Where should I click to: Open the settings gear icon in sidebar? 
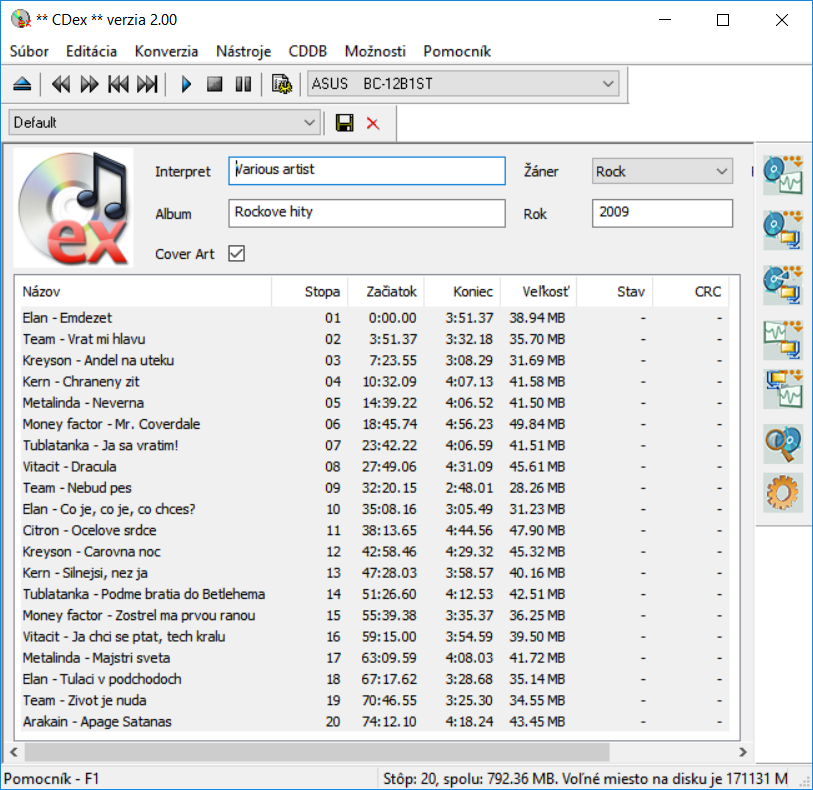click(x=783, y=494)
